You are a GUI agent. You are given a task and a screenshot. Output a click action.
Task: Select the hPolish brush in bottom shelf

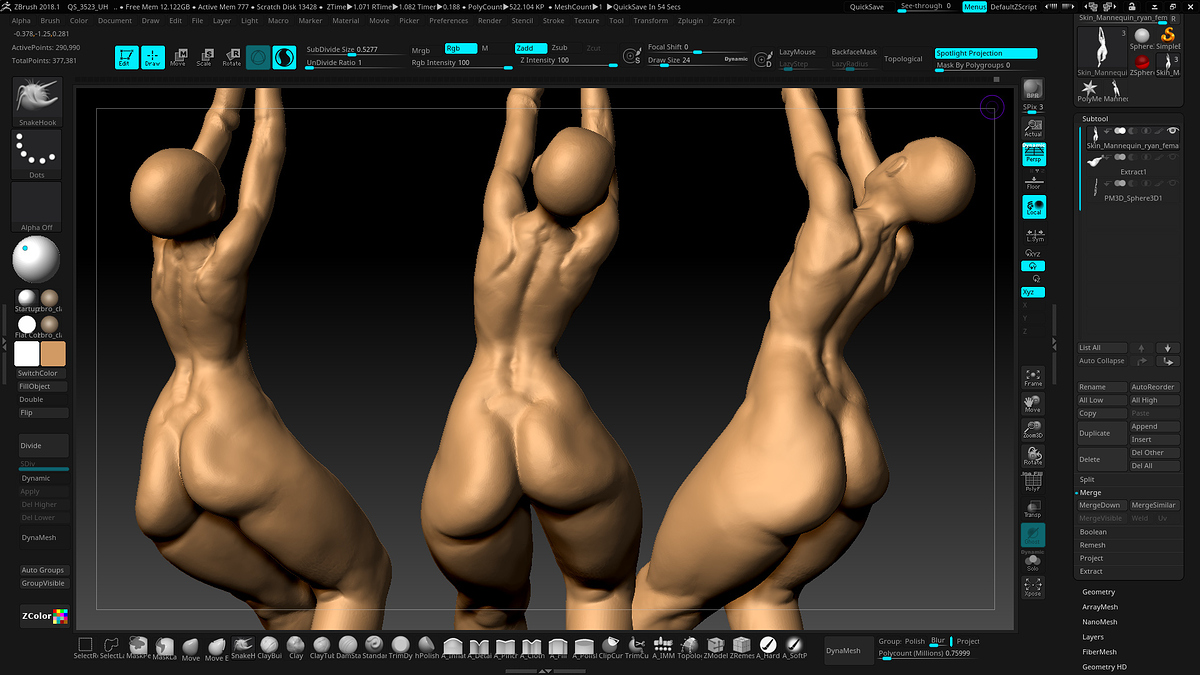(x=427, y=648)
